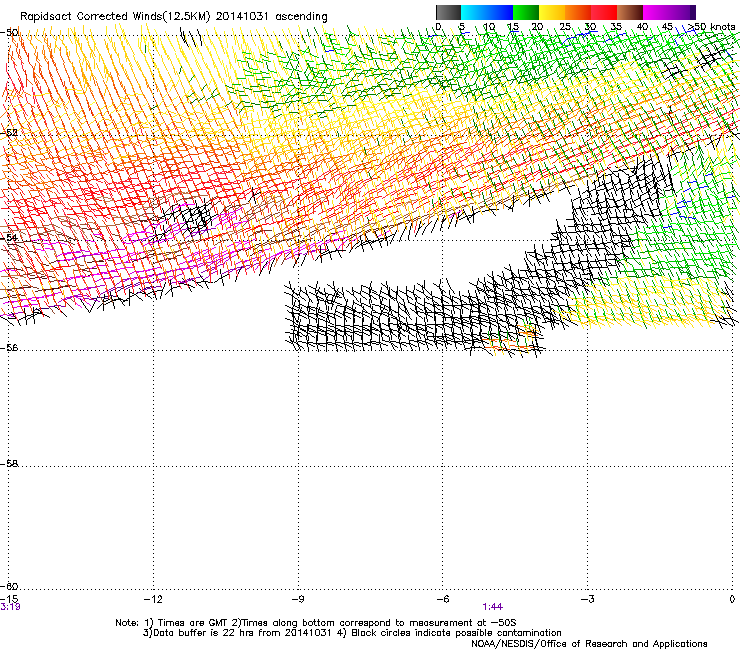Click the yellow 20-25 knots legend swatch

pyautogui.click(x=552, y=12)
